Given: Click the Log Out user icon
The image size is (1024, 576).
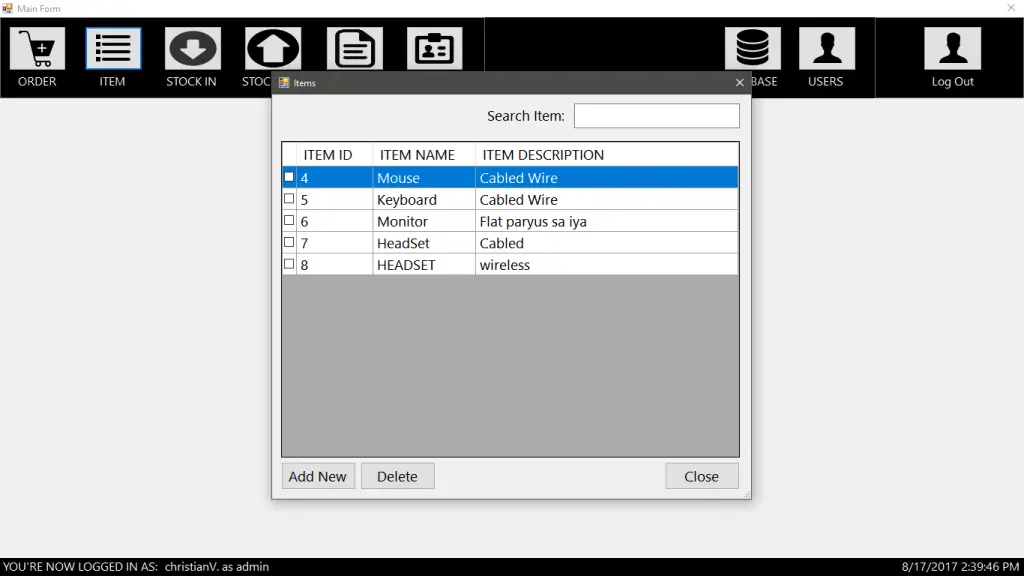Looking at the screenshot, I should (952, 48).
